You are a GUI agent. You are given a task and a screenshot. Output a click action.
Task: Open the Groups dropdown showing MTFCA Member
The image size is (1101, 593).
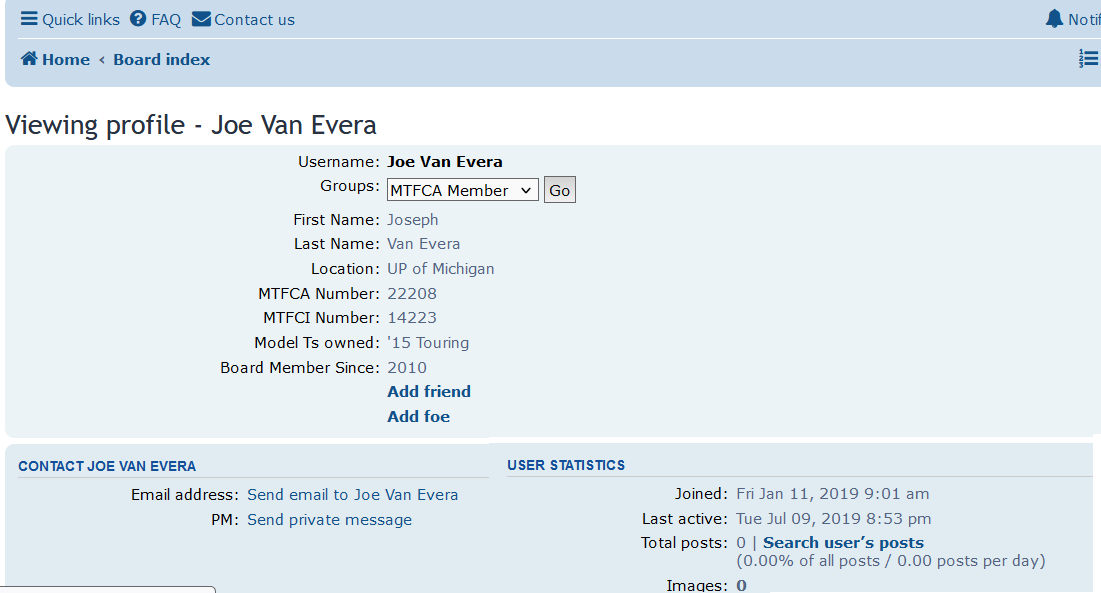[x=462, y=190]
